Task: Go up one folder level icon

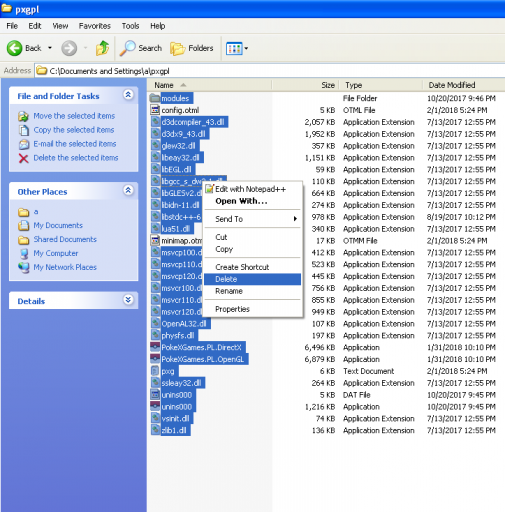Action: pyautogui.click(x=102, y=48)
